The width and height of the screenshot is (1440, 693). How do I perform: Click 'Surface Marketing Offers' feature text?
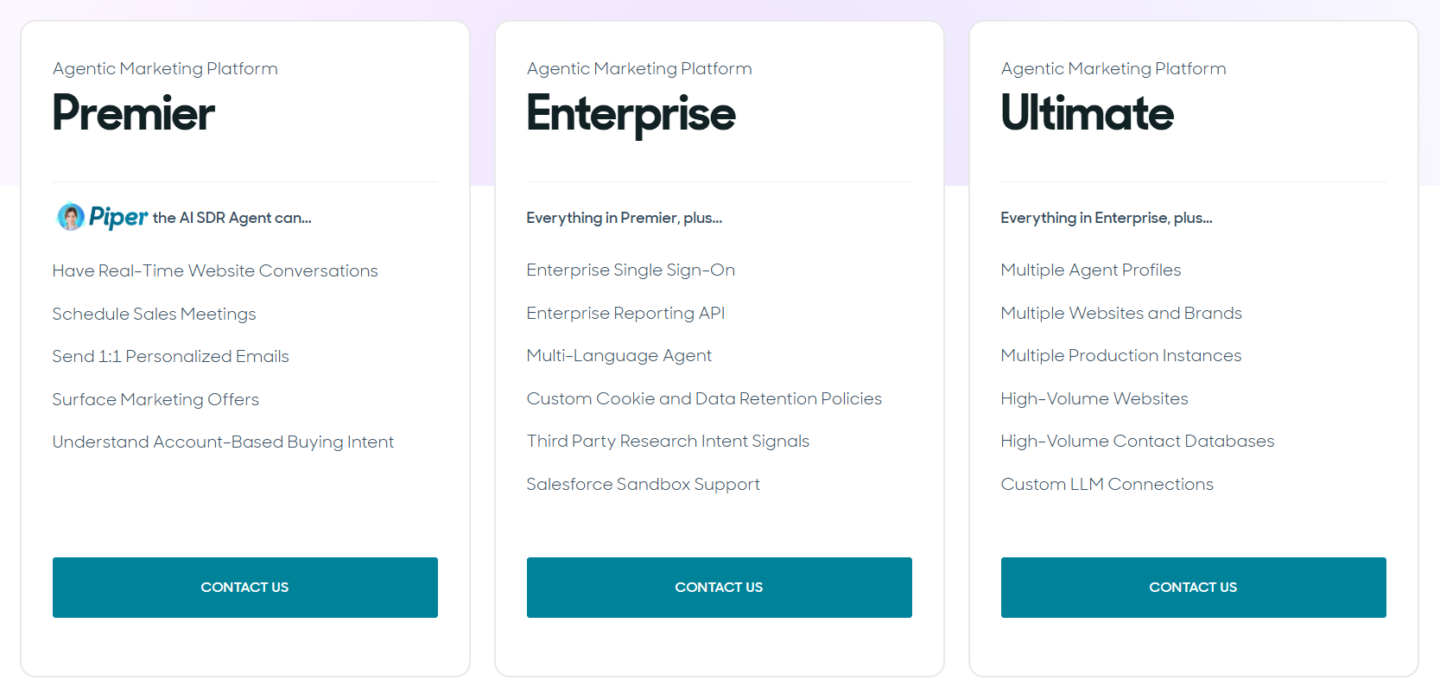pos(155,399)
